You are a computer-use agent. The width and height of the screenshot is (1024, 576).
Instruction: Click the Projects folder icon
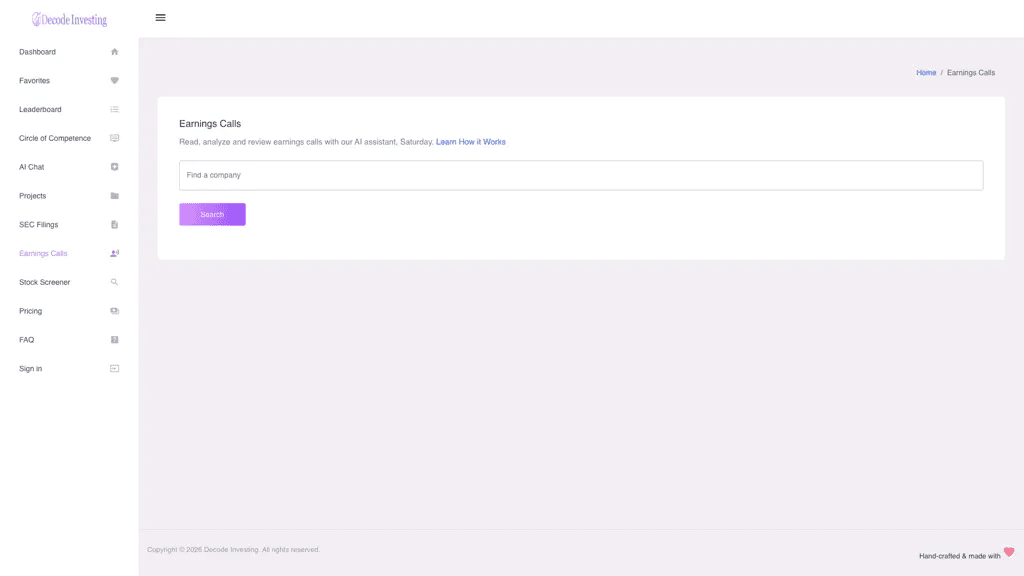pyautogui.click(x=114, y=195)
